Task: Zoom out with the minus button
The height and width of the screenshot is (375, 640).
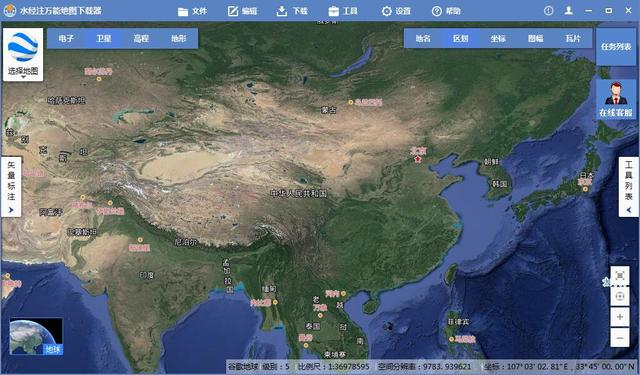Action: tap(620, 338)
